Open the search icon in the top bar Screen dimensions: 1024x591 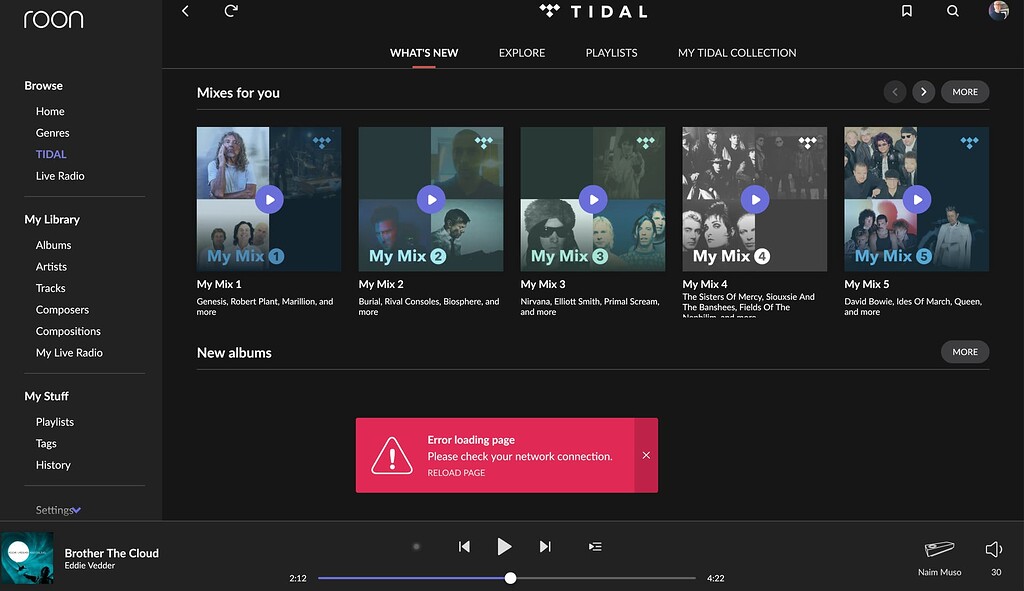(x=952, y=11)
